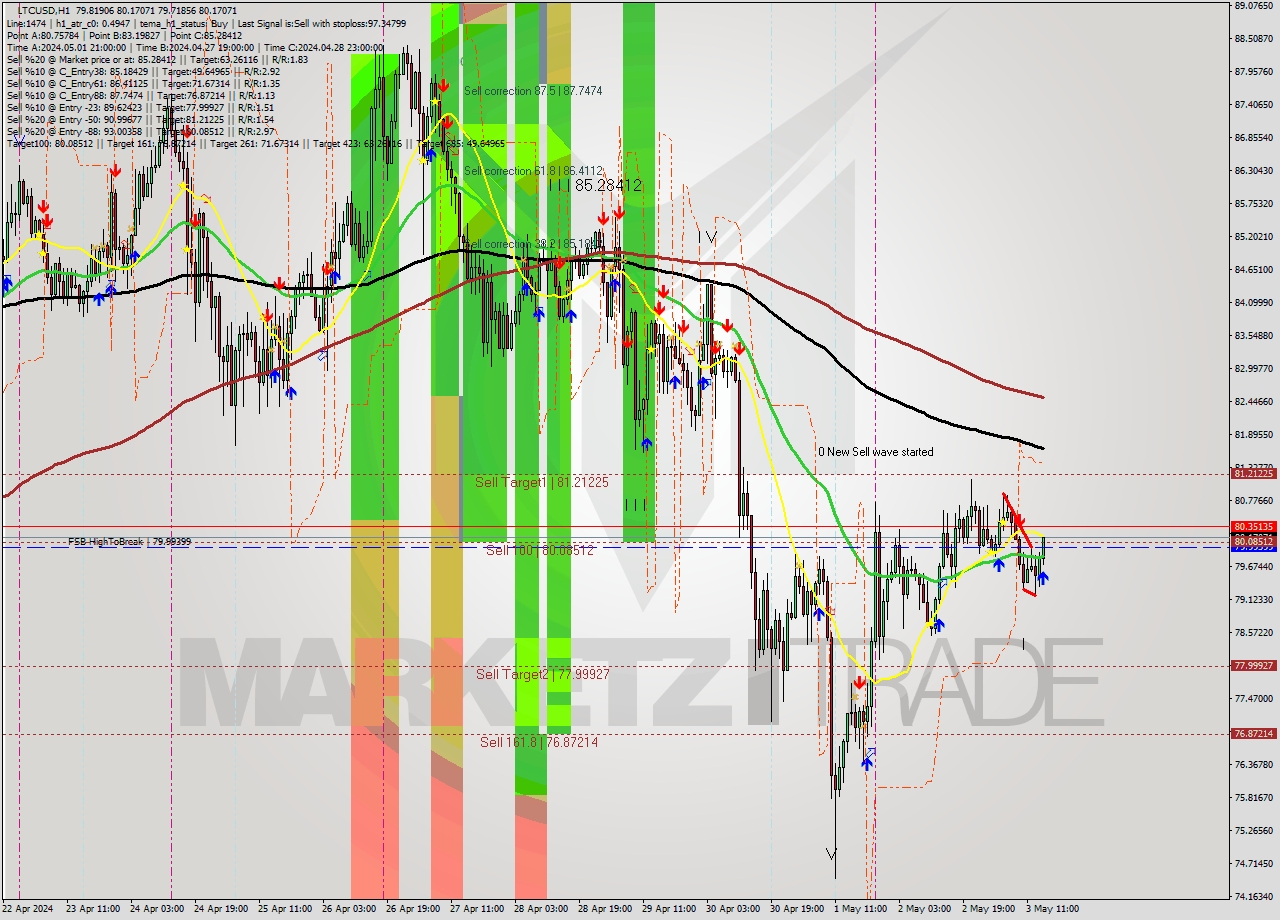Screen dimensions: 1280x920
Task: Click the 81.89550 price axis label
Action: 1253,435
